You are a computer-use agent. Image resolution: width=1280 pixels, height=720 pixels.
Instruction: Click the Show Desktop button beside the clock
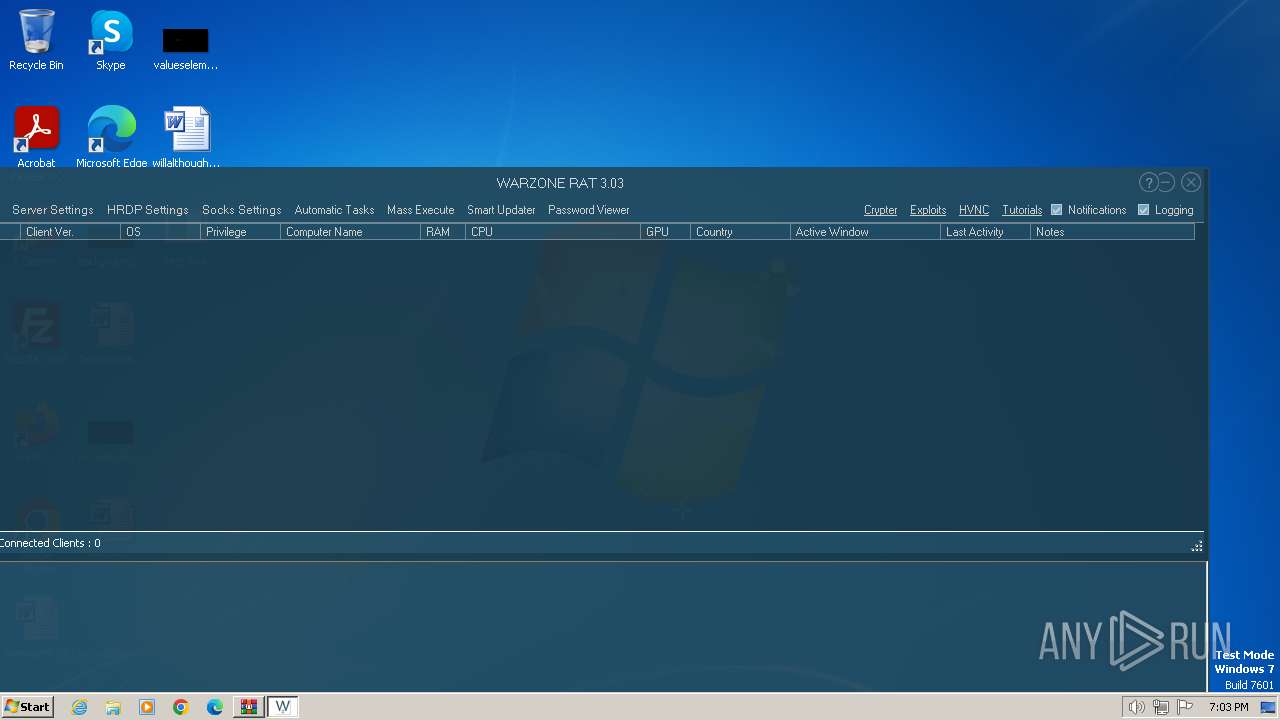1268,707
